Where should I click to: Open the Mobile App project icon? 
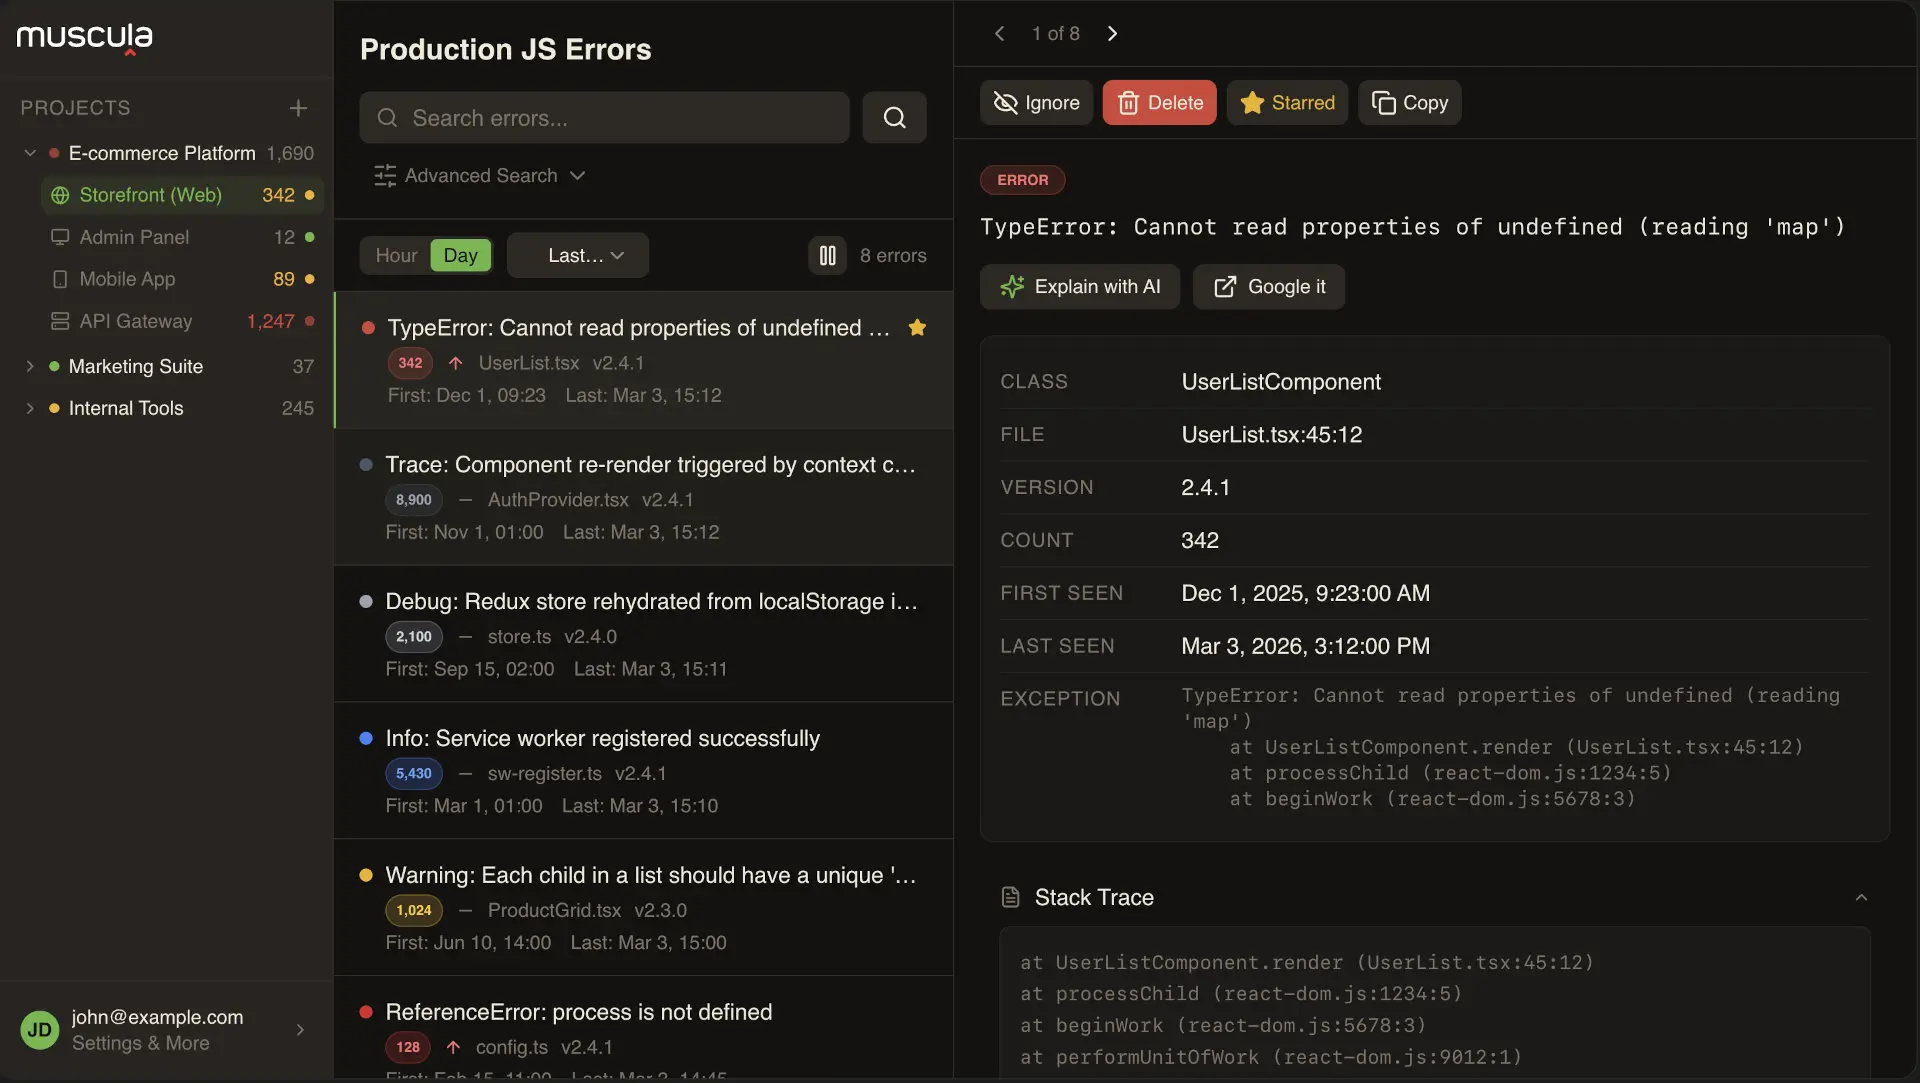(x=60, y=279)
